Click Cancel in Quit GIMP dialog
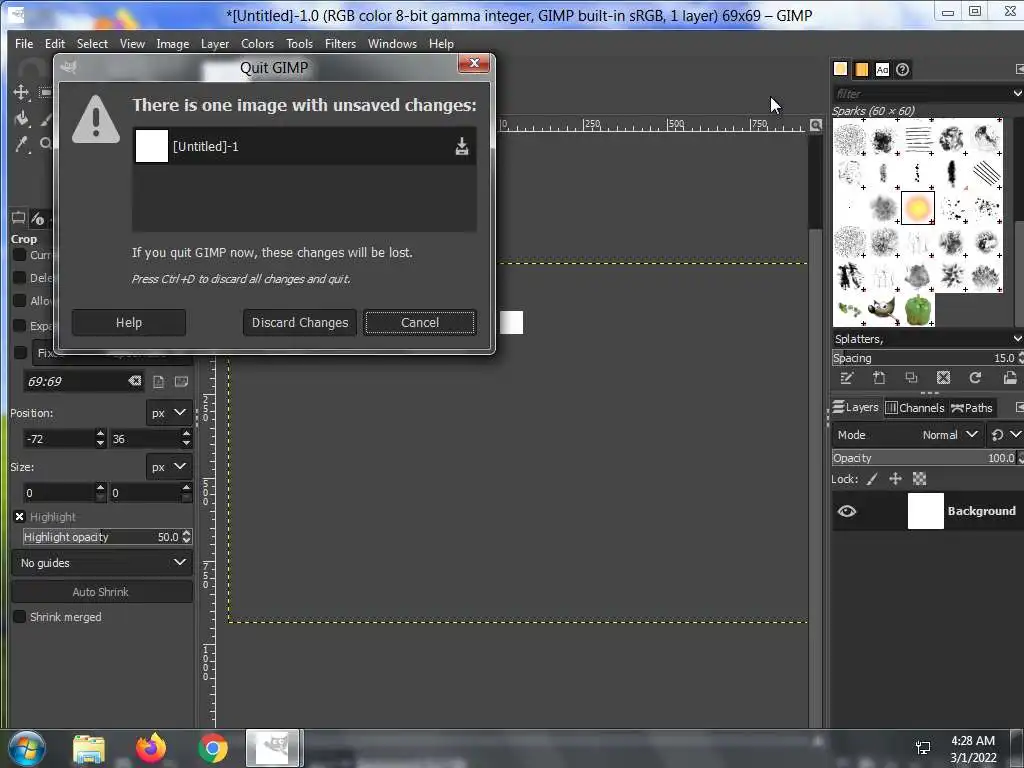Screen dimensions: 1024x768 pos(420,323)
